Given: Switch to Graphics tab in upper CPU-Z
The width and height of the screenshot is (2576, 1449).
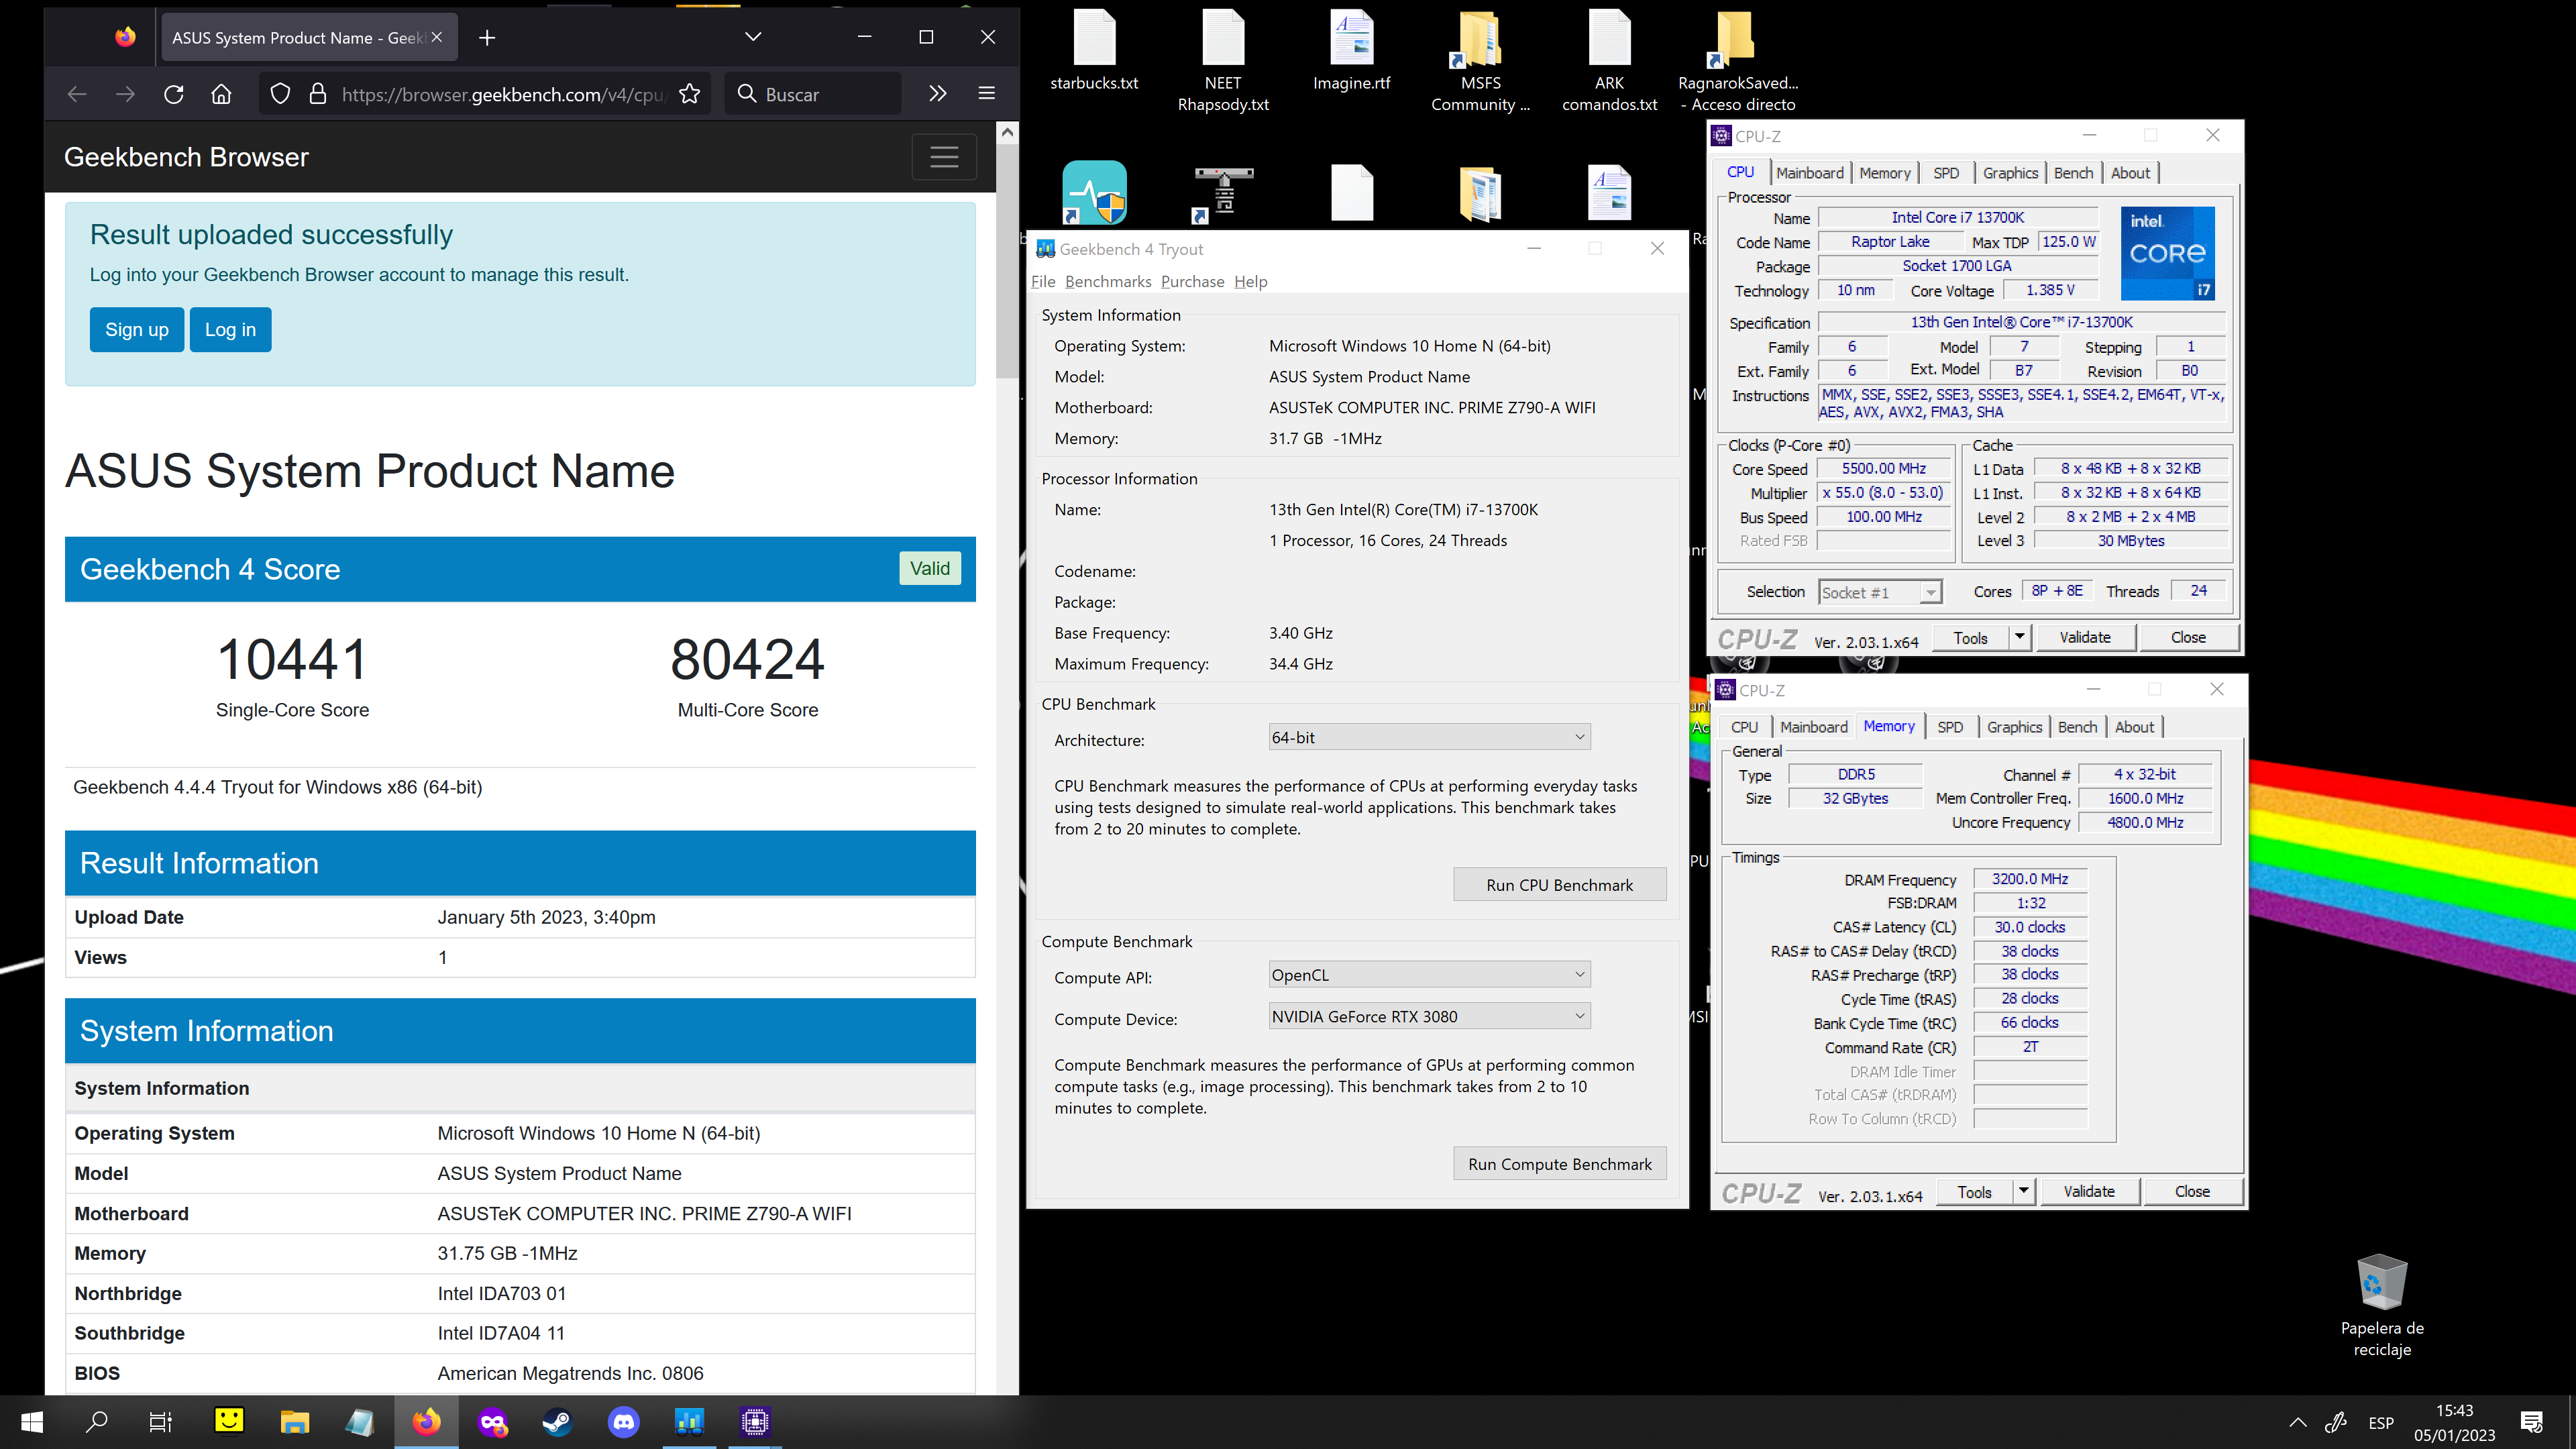Looking at the screenshot, I should (x=2010, y=173).
